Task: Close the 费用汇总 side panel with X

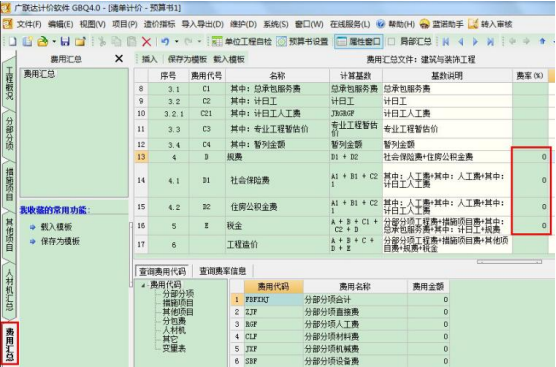Action: click(119, 59)
